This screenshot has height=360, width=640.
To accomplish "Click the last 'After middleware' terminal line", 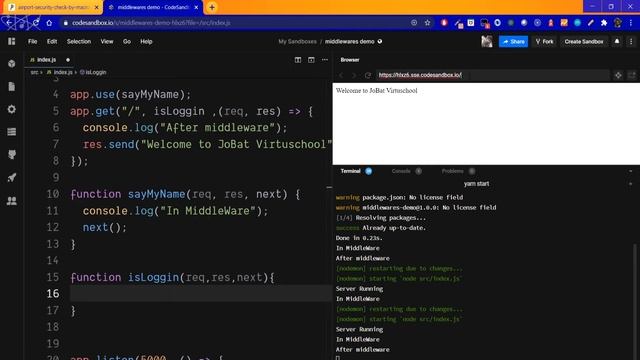I will [x=362, y=349].
